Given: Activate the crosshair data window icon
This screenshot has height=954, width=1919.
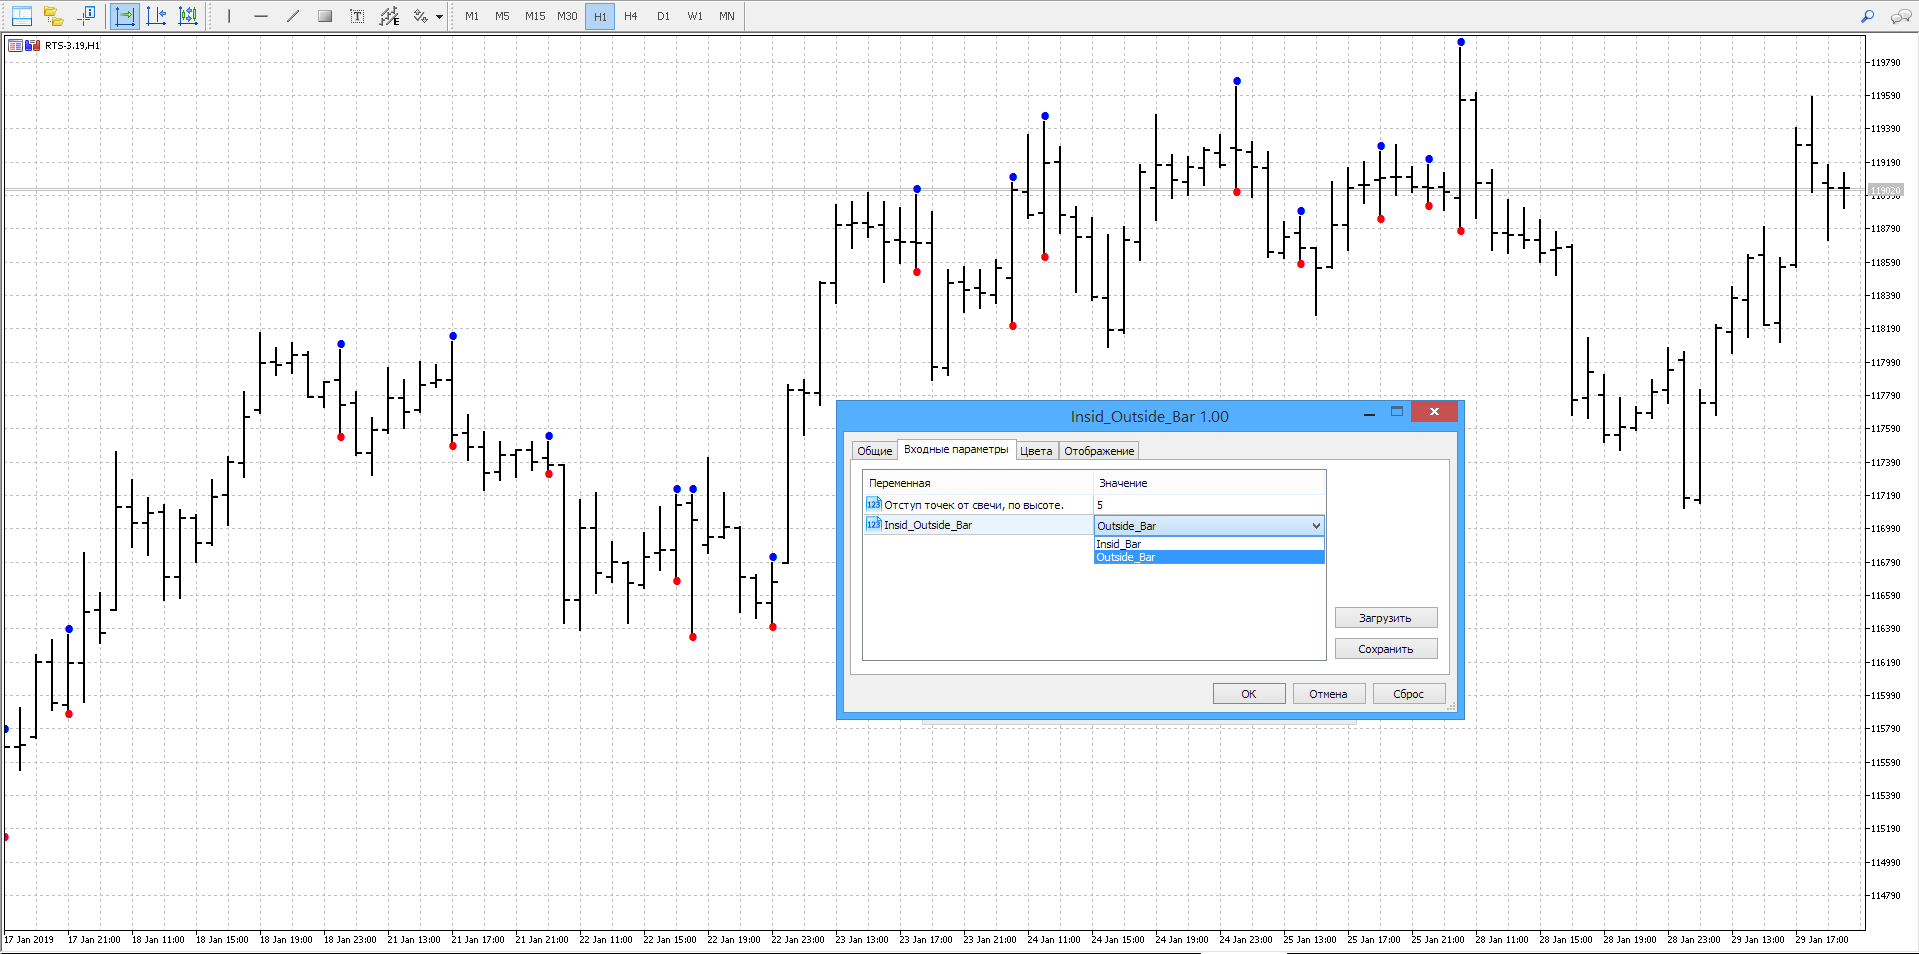Looking at the screenshot, I should coord(86,16).
